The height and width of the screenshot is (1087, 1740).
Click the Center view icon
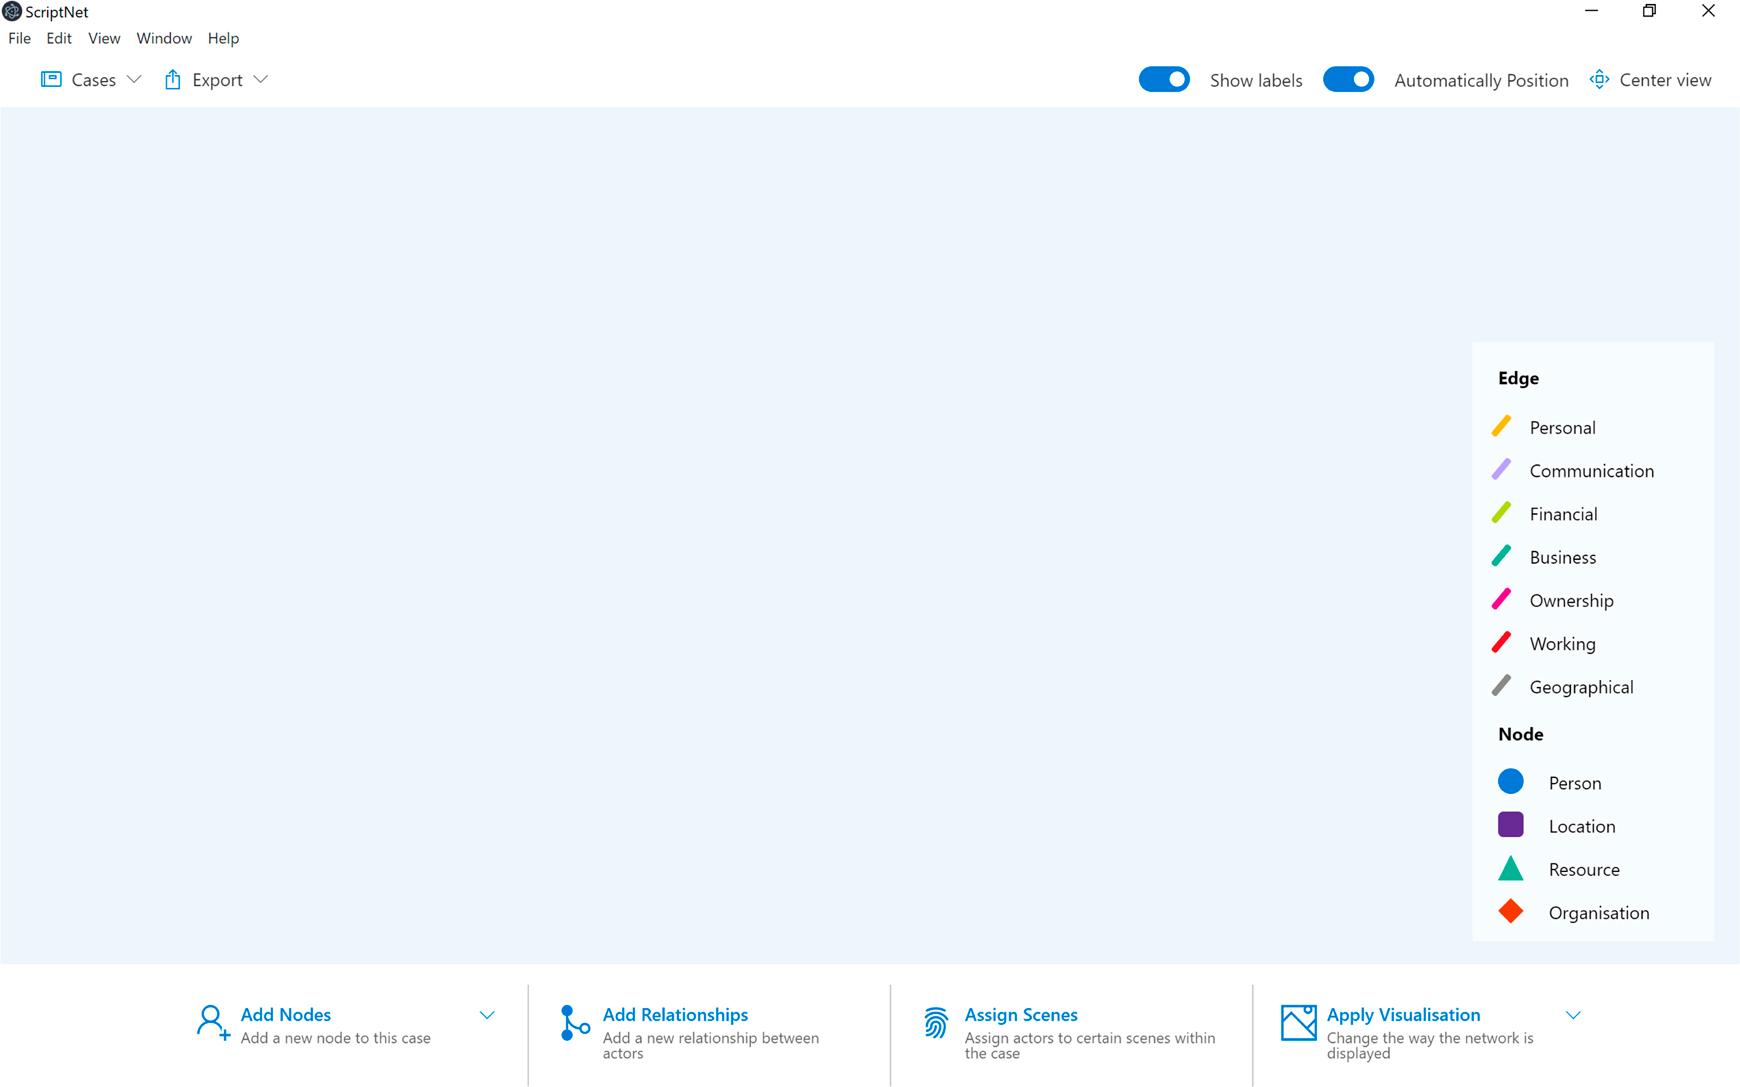pos(1600,79)
